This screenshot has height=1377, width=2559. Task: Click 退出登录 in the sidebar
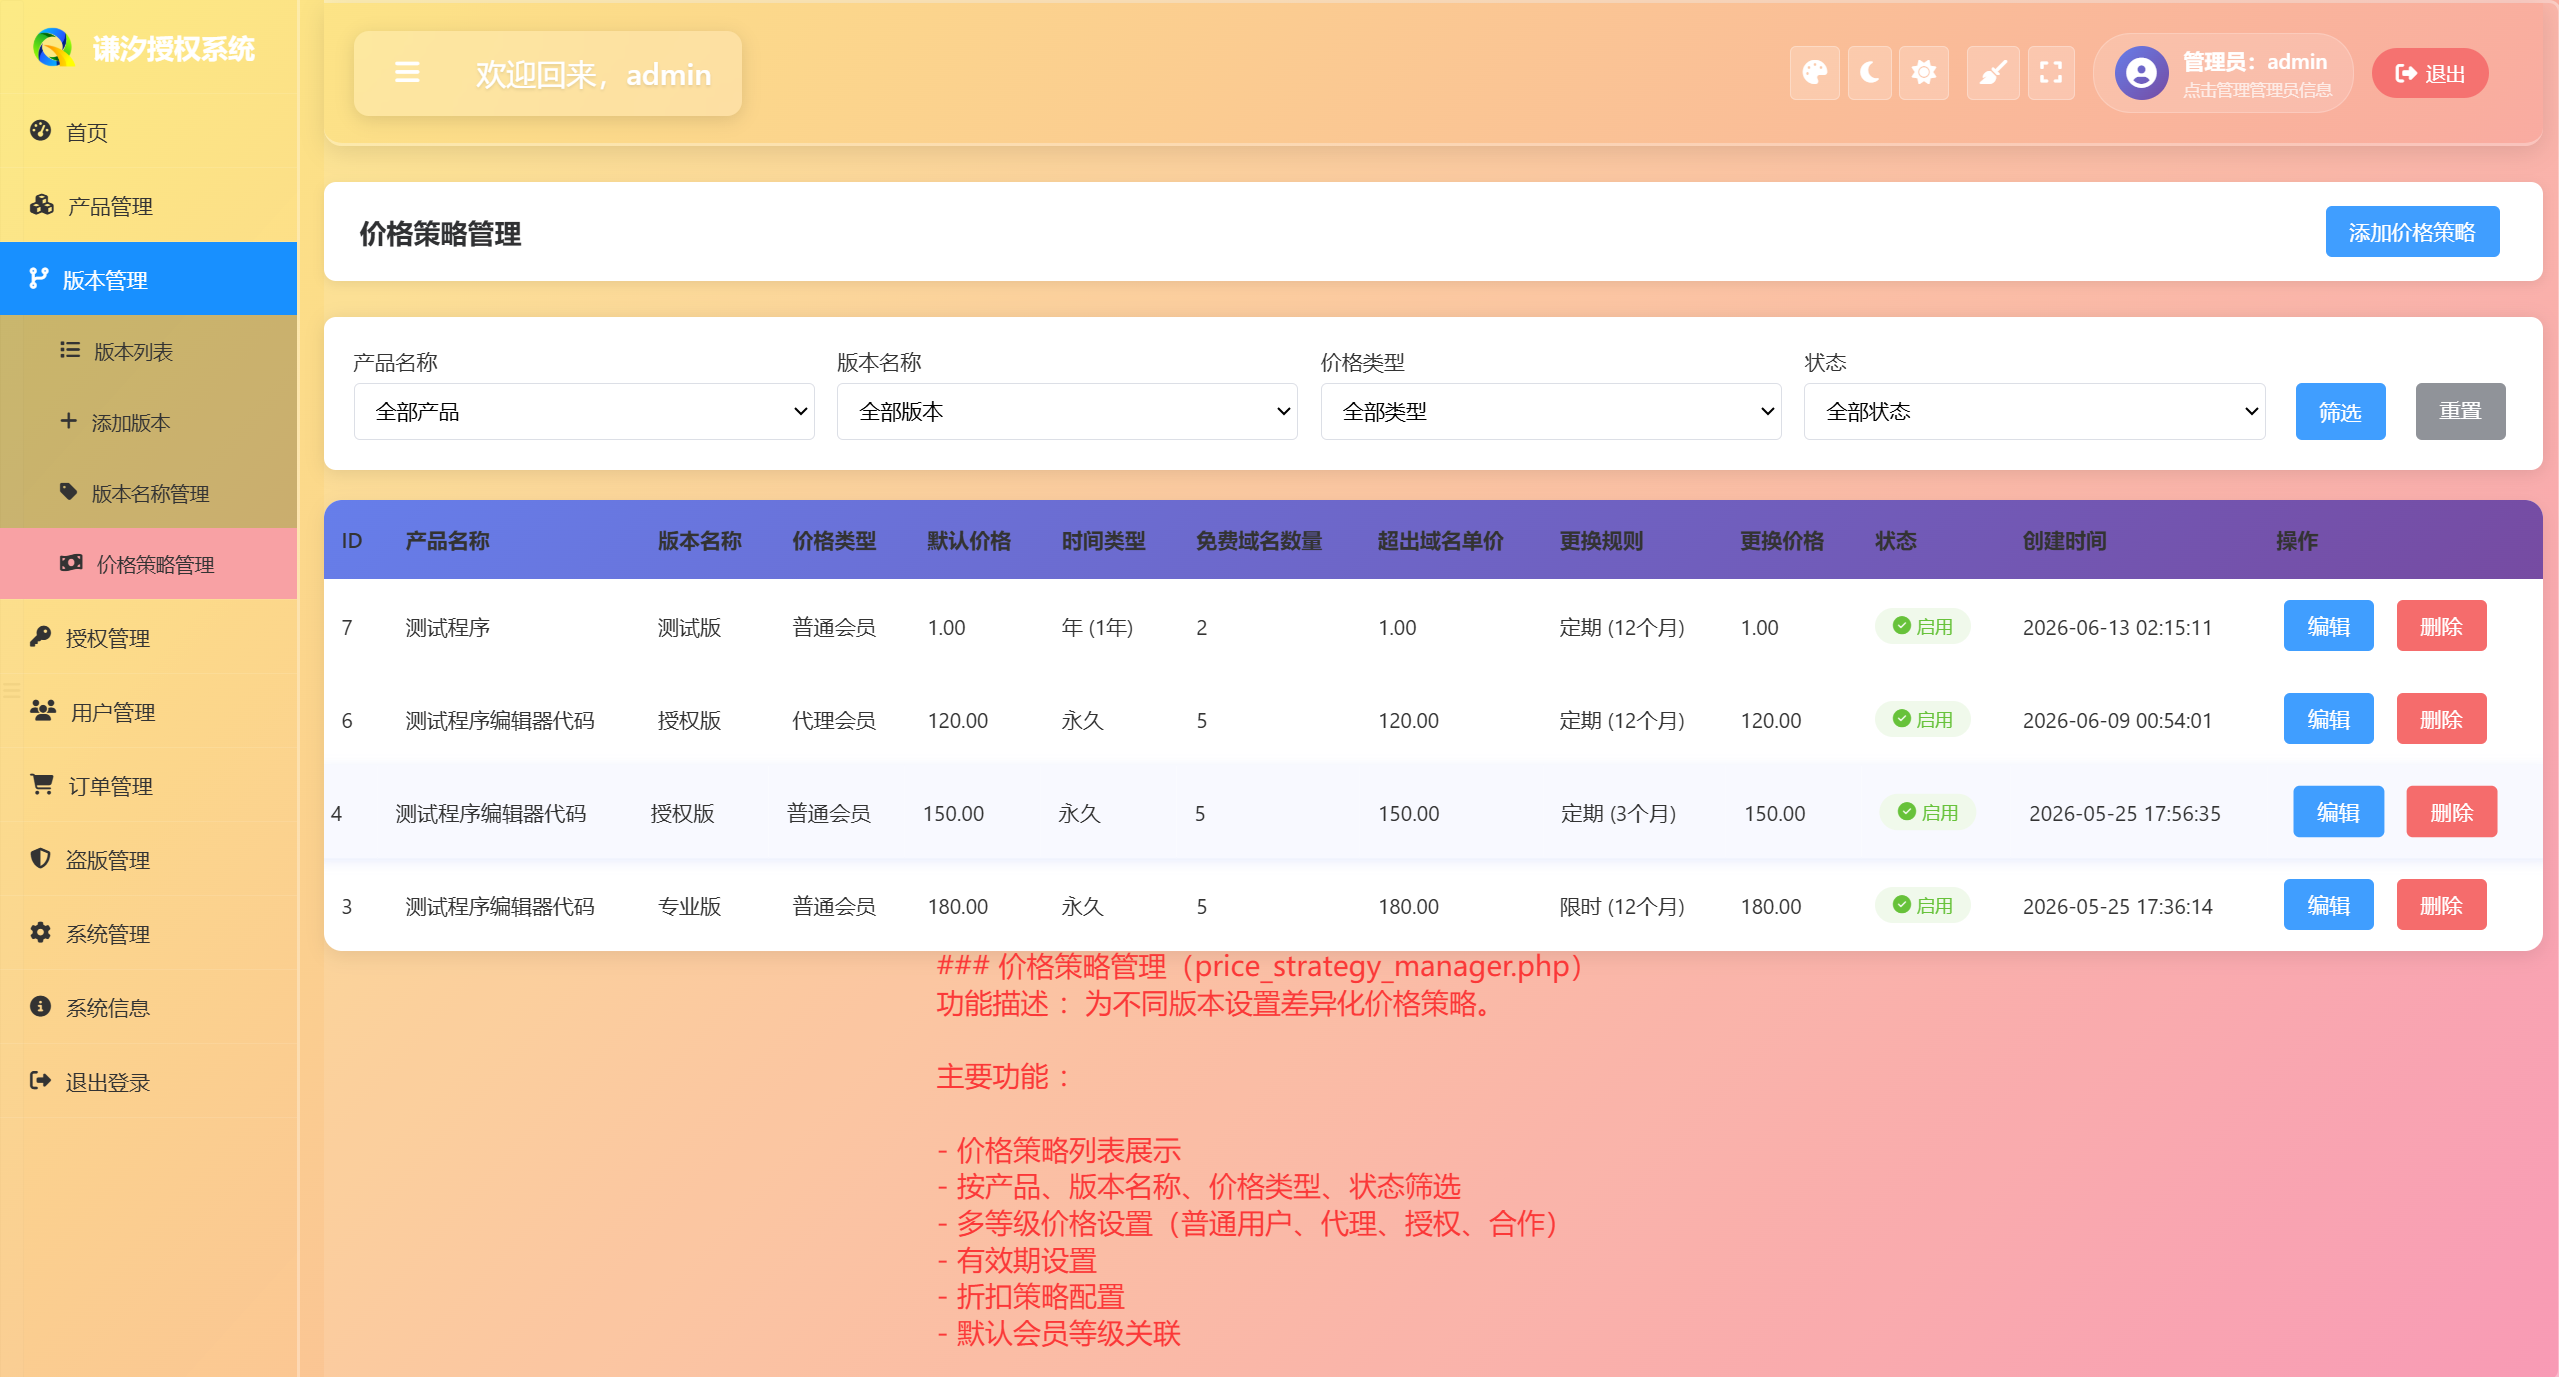point(148,1082)
